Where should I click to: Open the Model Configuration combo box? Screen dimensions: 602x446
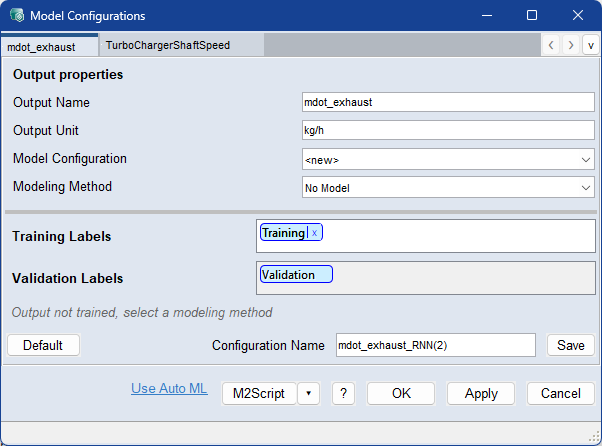point(448,159)
